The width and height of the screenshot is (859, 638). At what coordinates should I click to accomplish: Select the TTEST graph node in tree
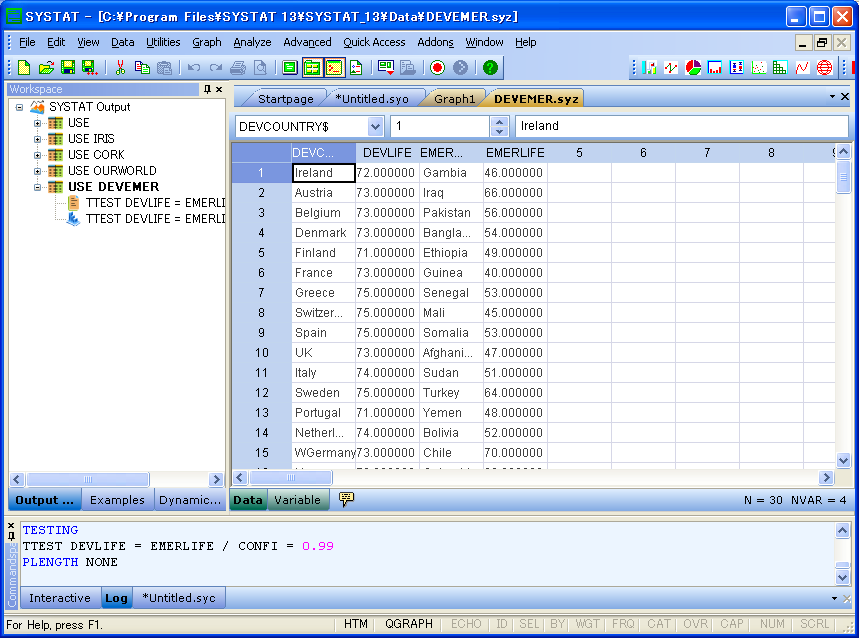coord(148,219)
